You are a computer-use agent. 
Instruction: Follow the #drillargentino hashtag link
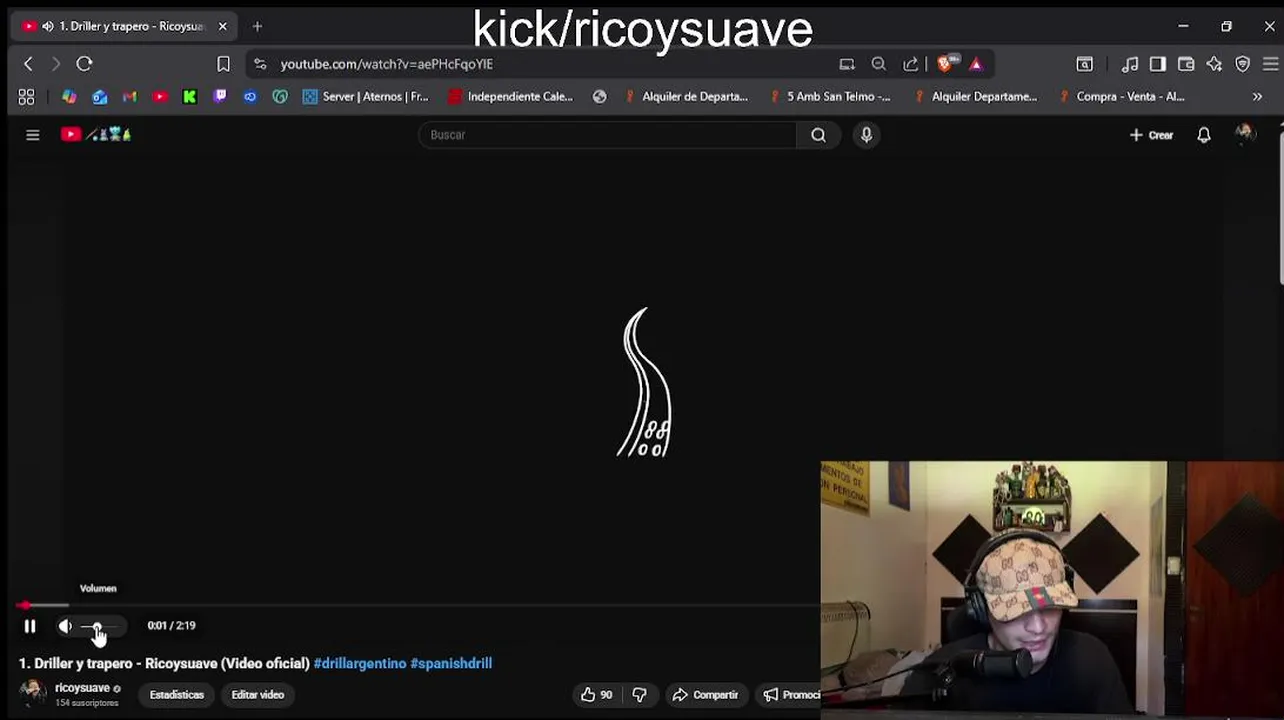[x=360, y=663]
